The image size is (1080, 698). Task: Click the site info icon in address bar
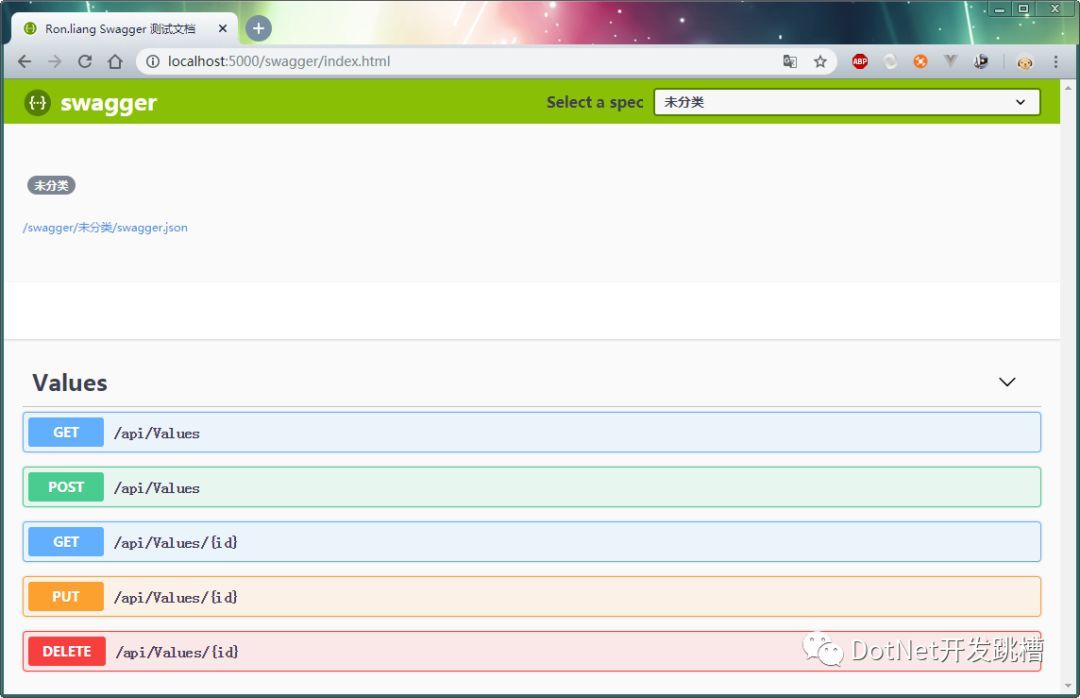pyautogui.click(x=153, y=61)
